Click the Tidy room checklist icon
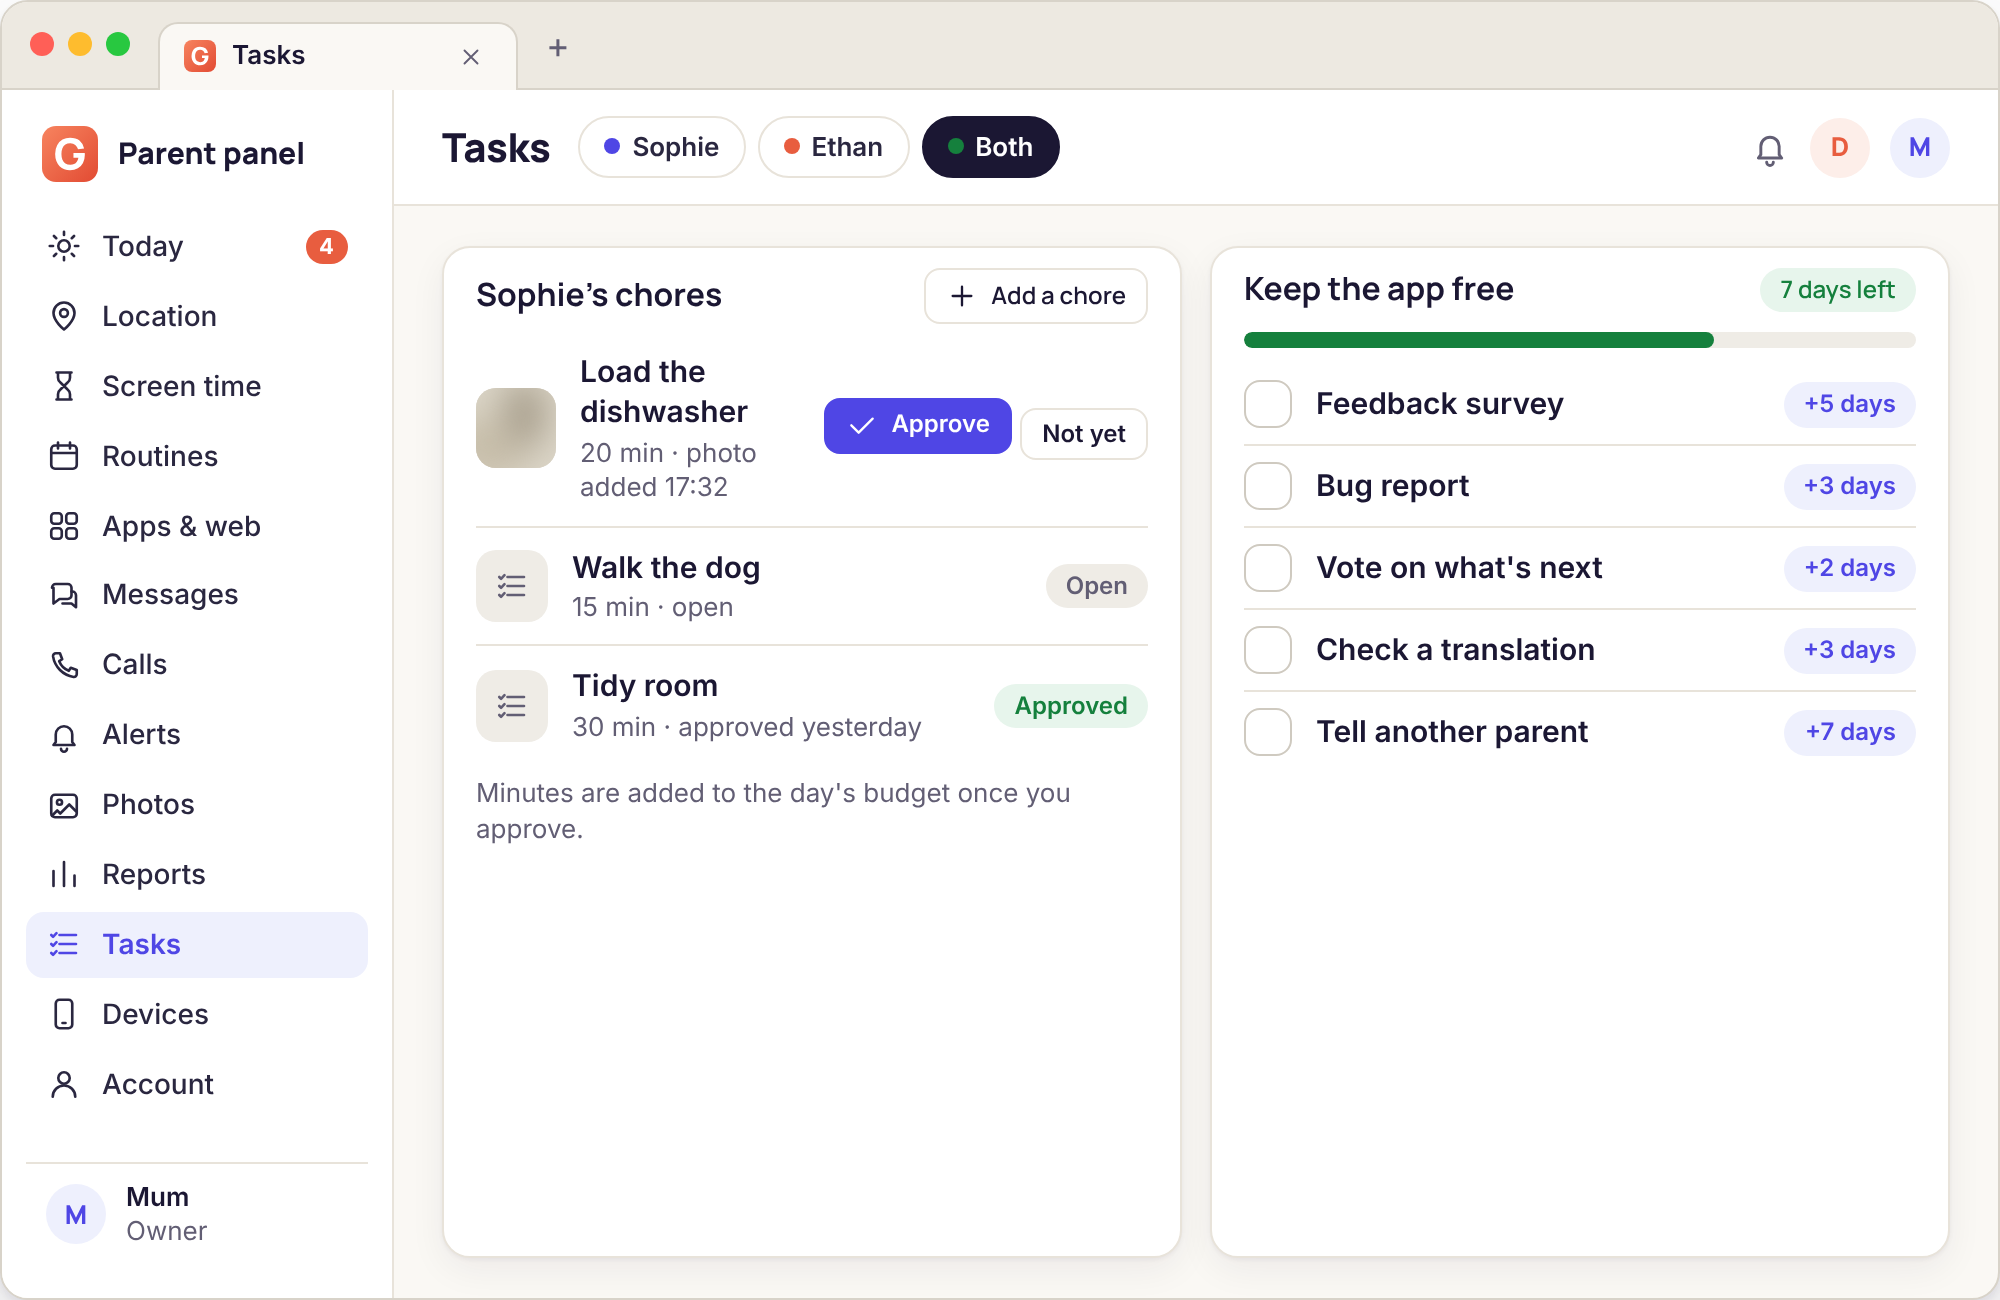This screenshot has width=2000, height=1300. click(x=512, y=706)
